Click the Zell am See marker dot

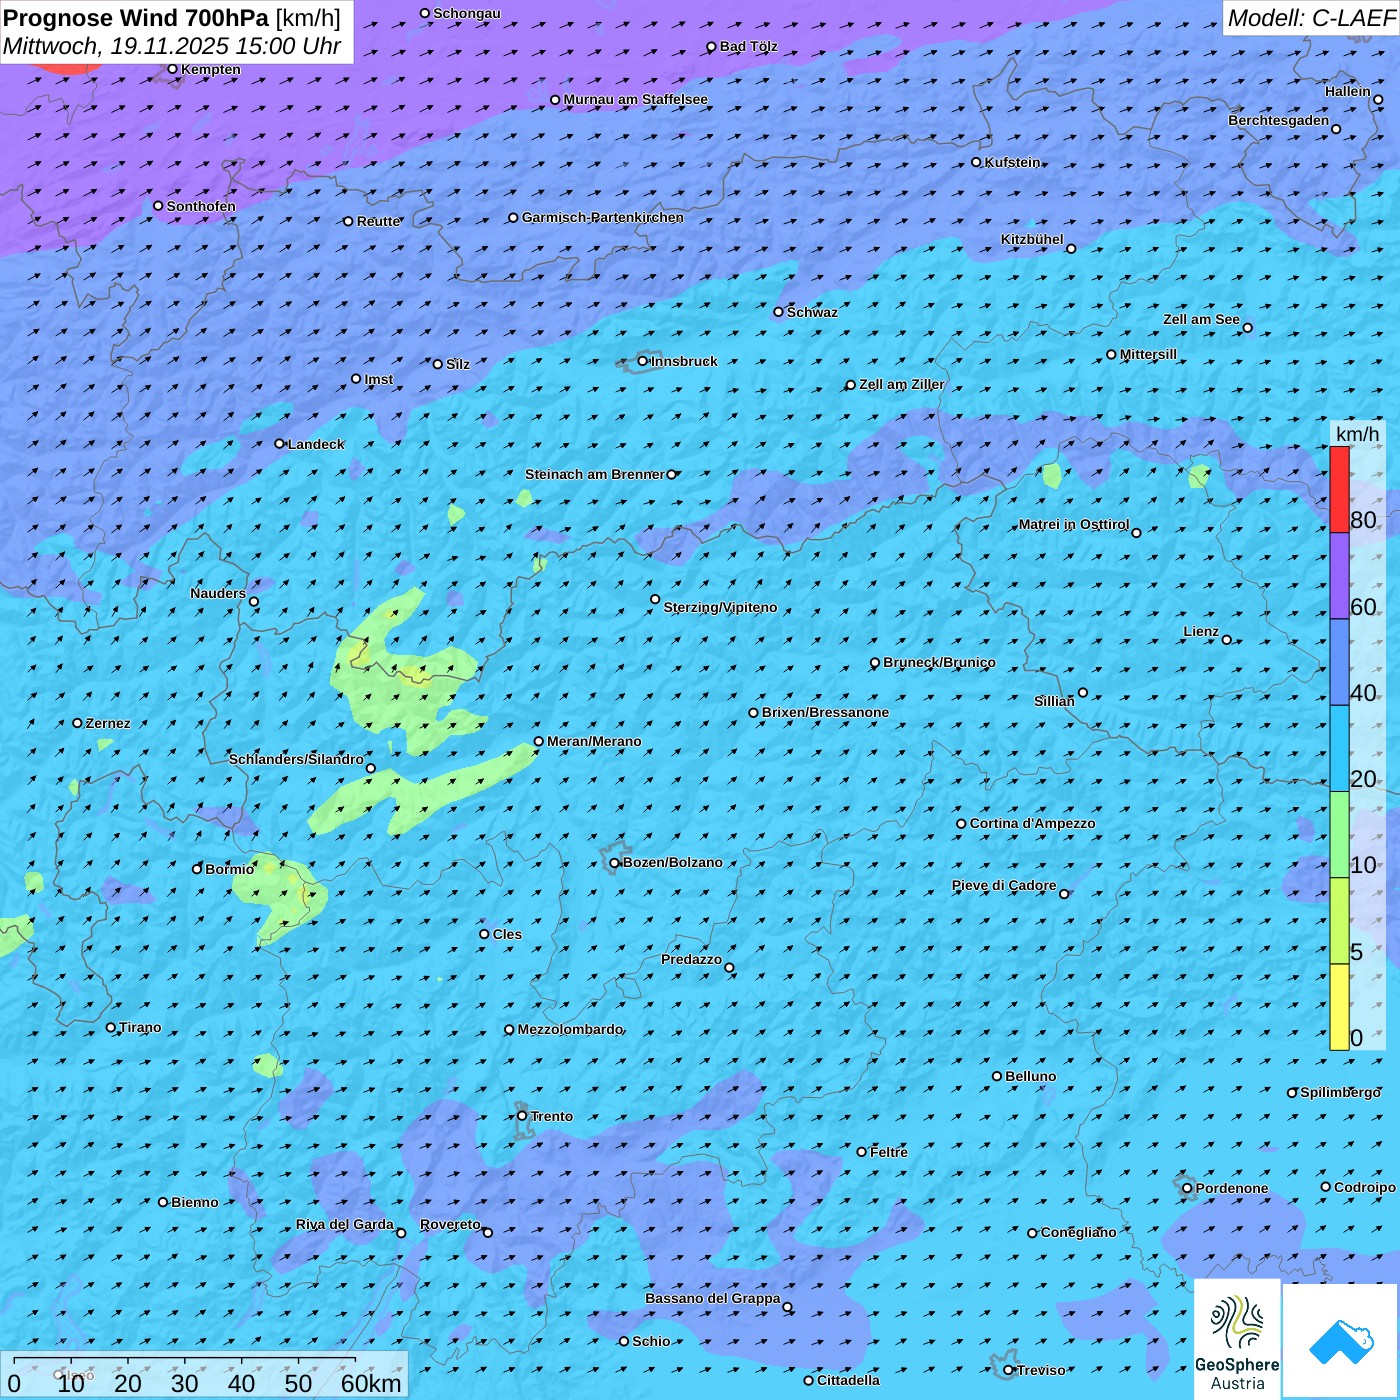tap(1247, 327)
